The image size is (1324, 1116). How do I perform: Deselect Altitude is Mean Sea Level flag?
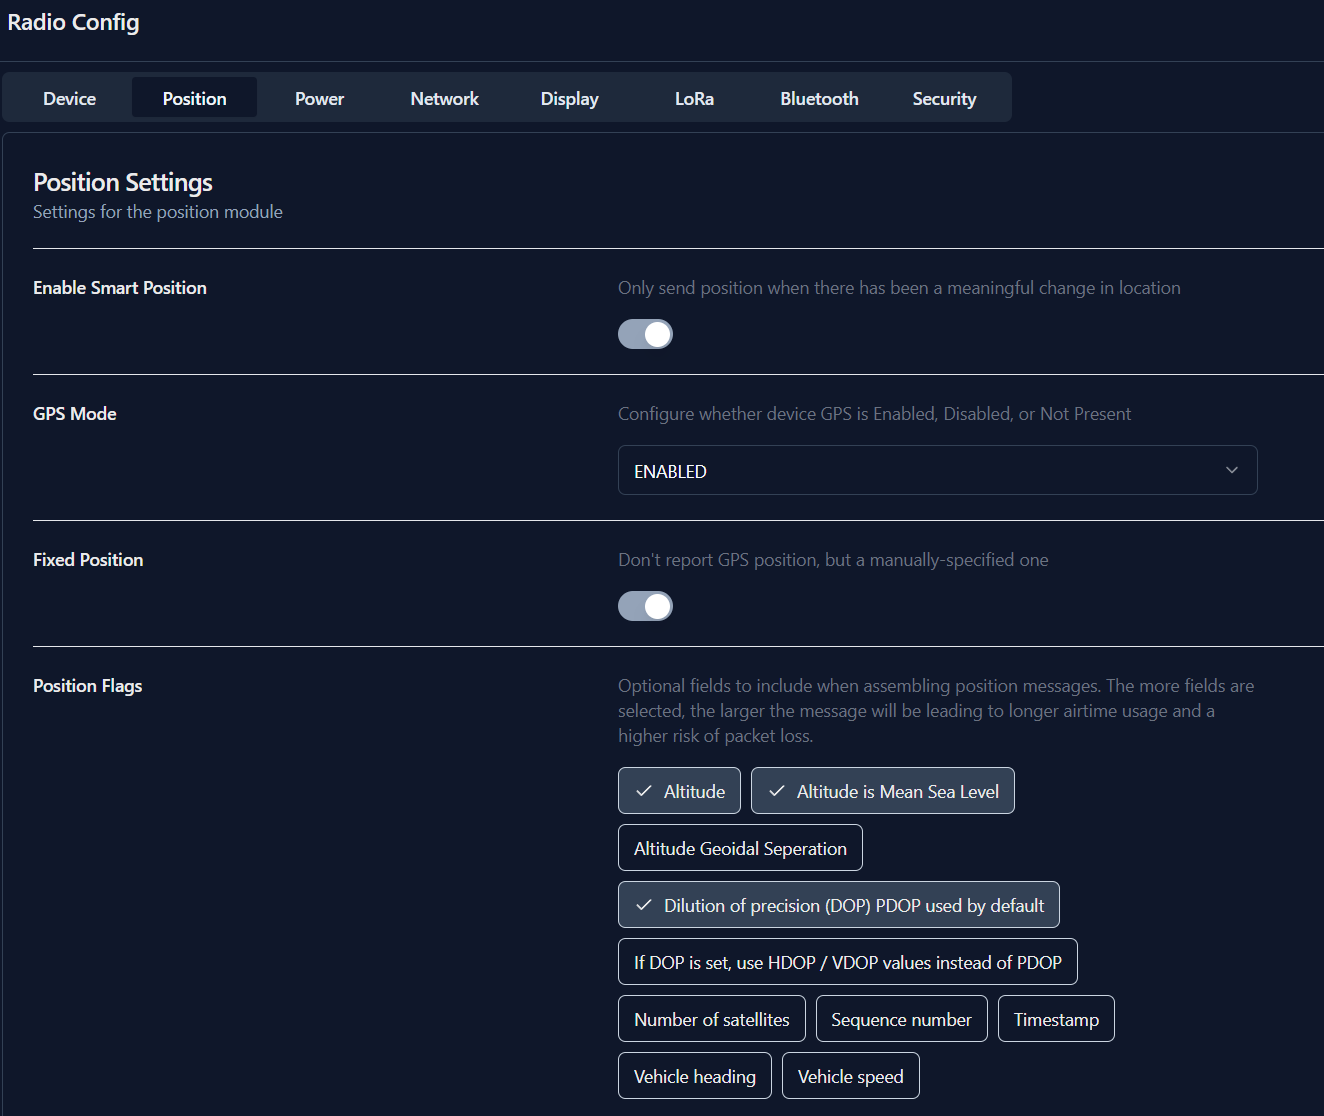pos(882,791)
